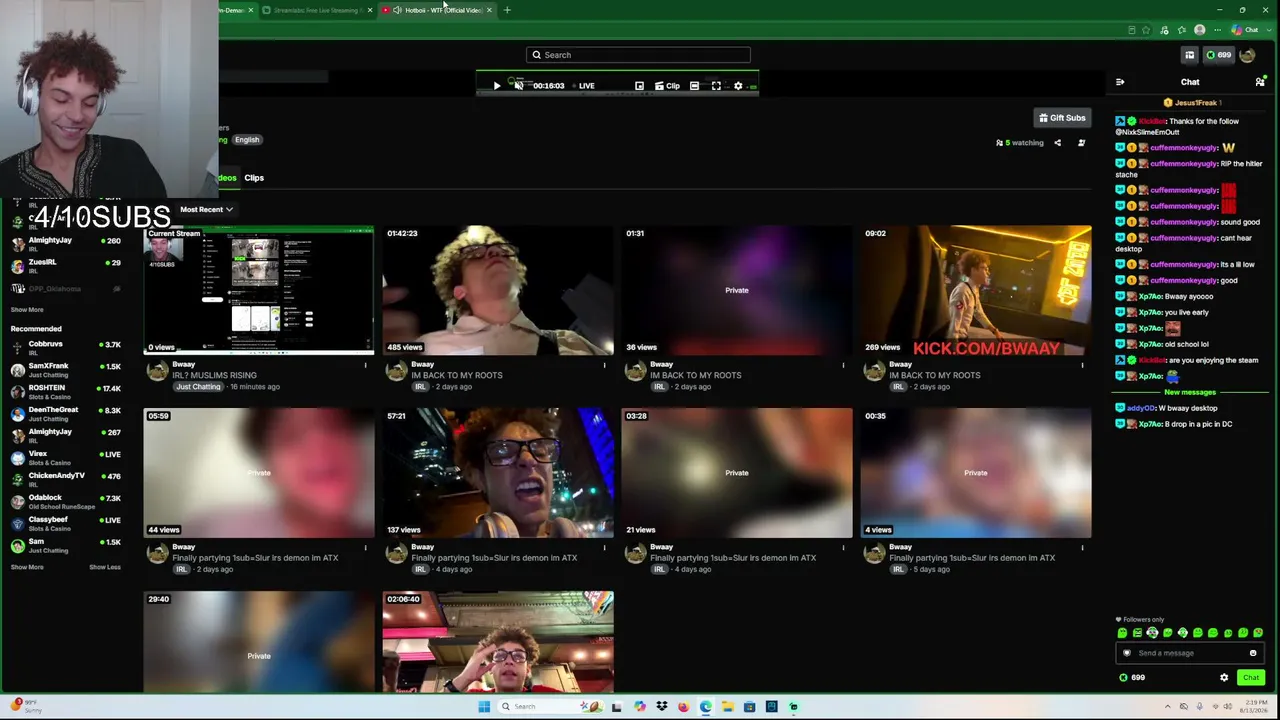Screen dimensions: 1280x720
Task: Switch to the Hotboii WTF browser tab
Action: [436, 10]
